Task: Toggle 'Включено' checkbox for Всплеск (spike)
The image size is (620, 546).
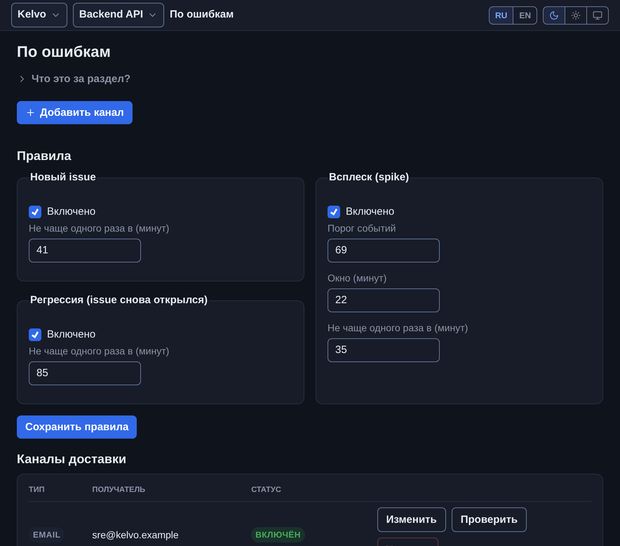Action: pos(334,212)
